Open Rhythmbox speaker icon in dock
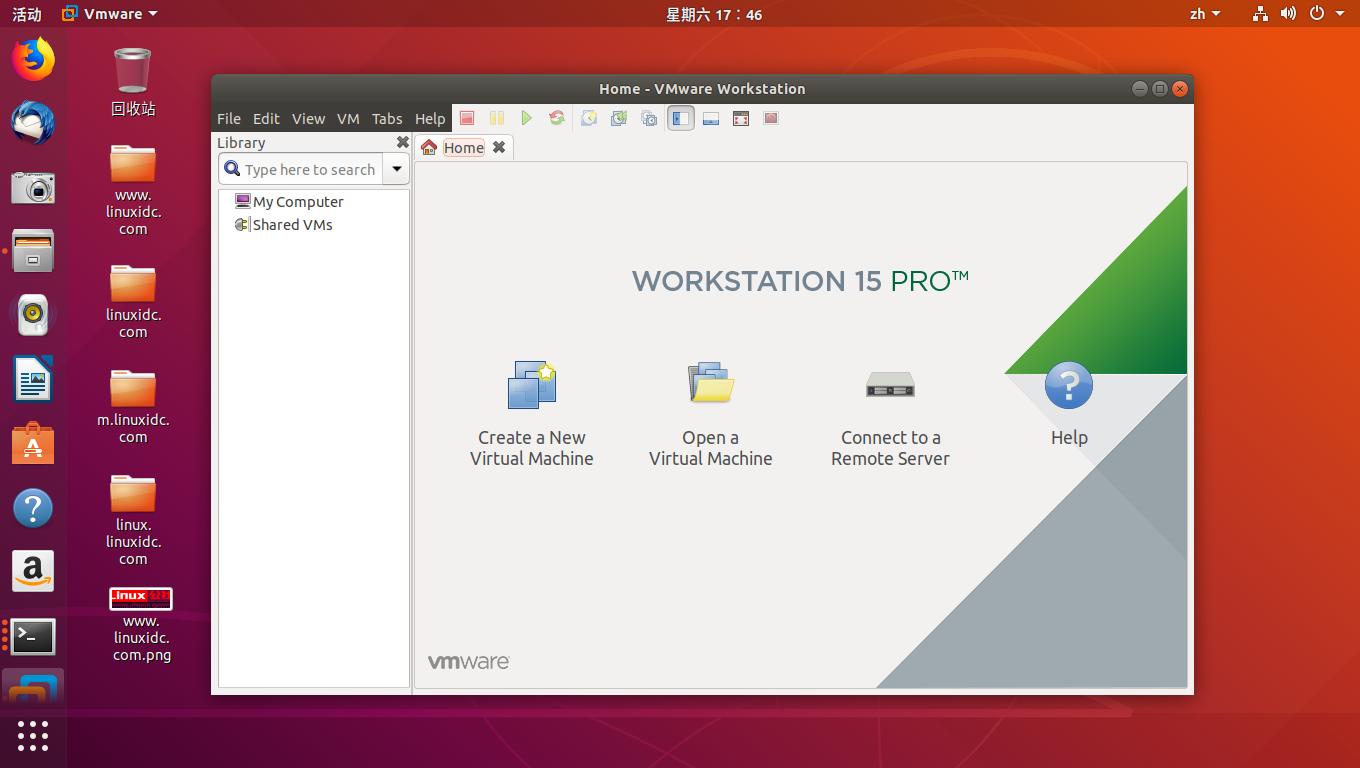The image size is (1360, 768). tap(33, 315)
